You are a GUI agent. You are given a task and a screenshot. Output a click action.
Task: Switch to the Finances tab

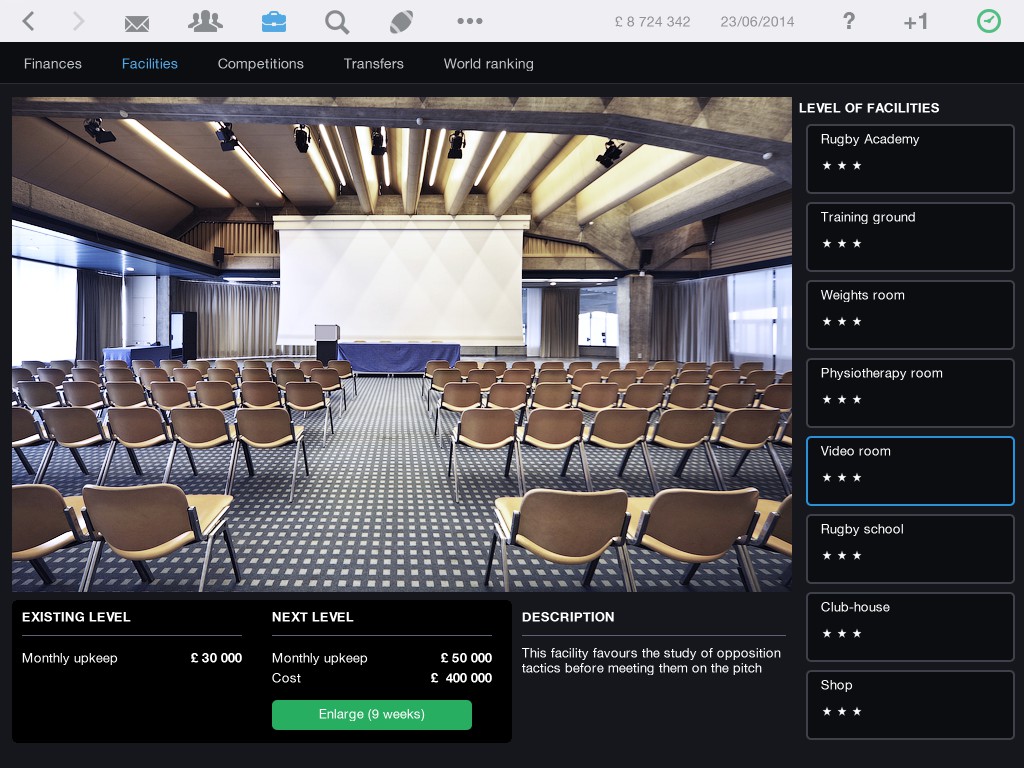tap(53, 63)
